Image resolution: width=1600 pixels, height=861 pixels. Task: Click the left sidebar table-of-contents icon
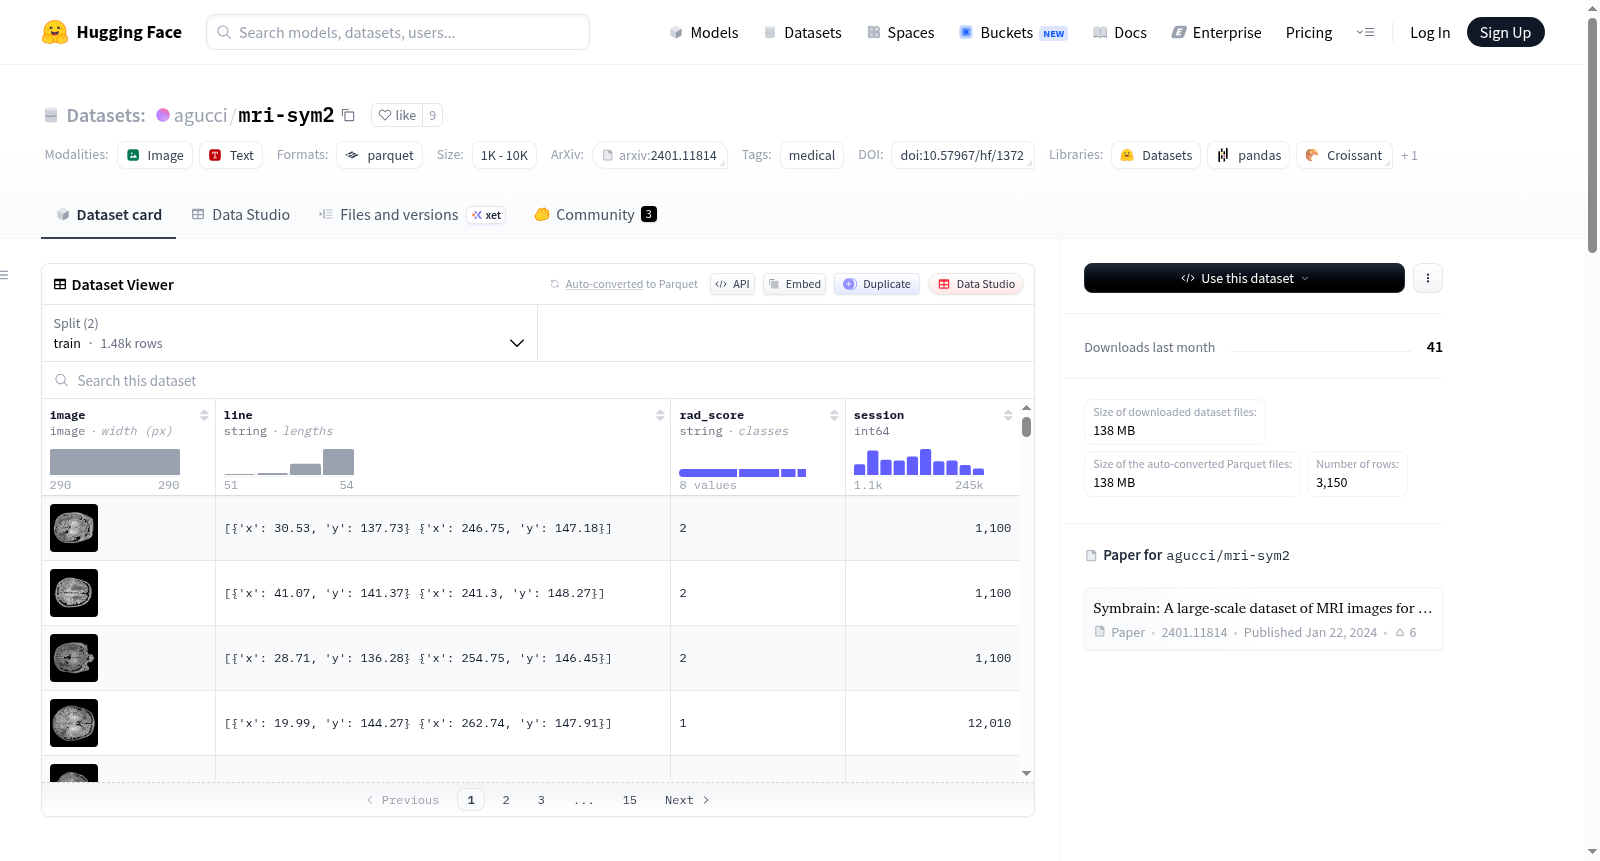(x=4, y=275)
